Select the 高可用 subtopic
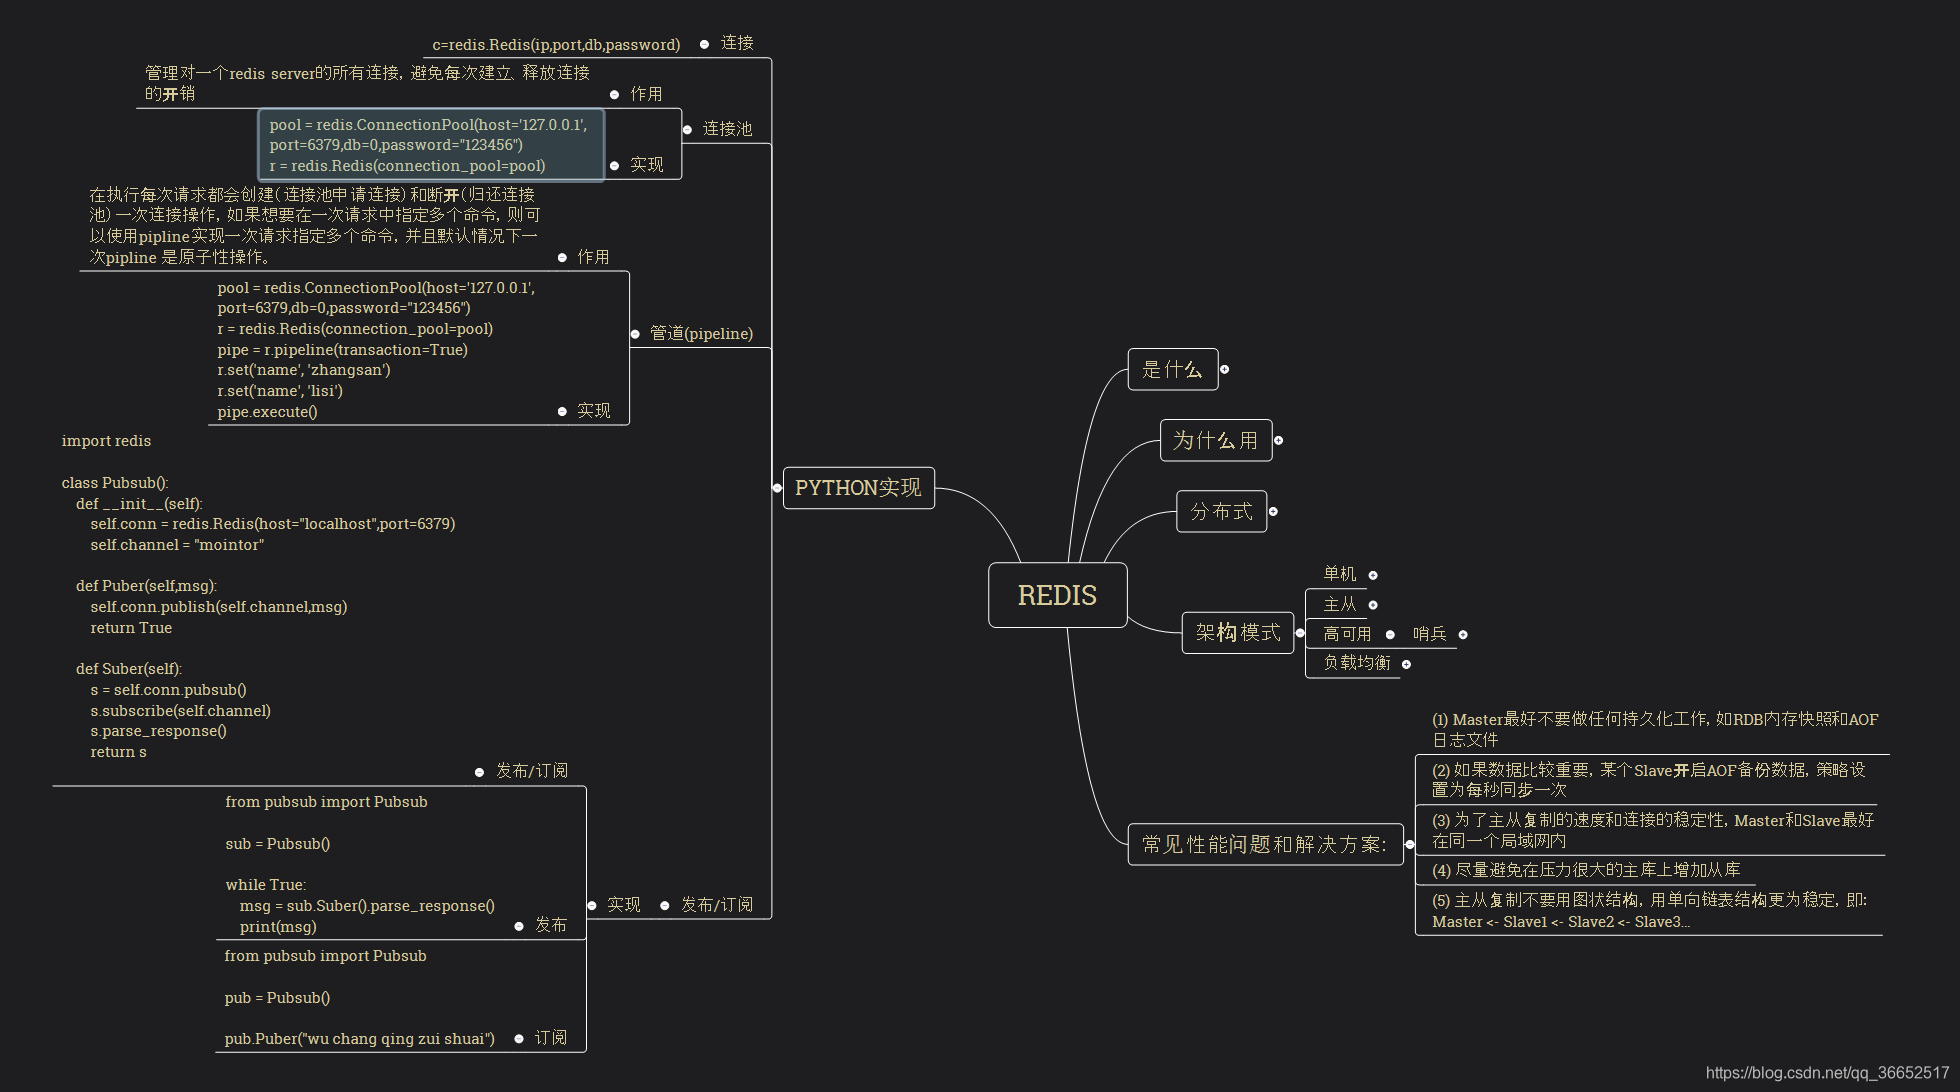The height and width of the screenshot is (1092, 1960). [1347, 633]
